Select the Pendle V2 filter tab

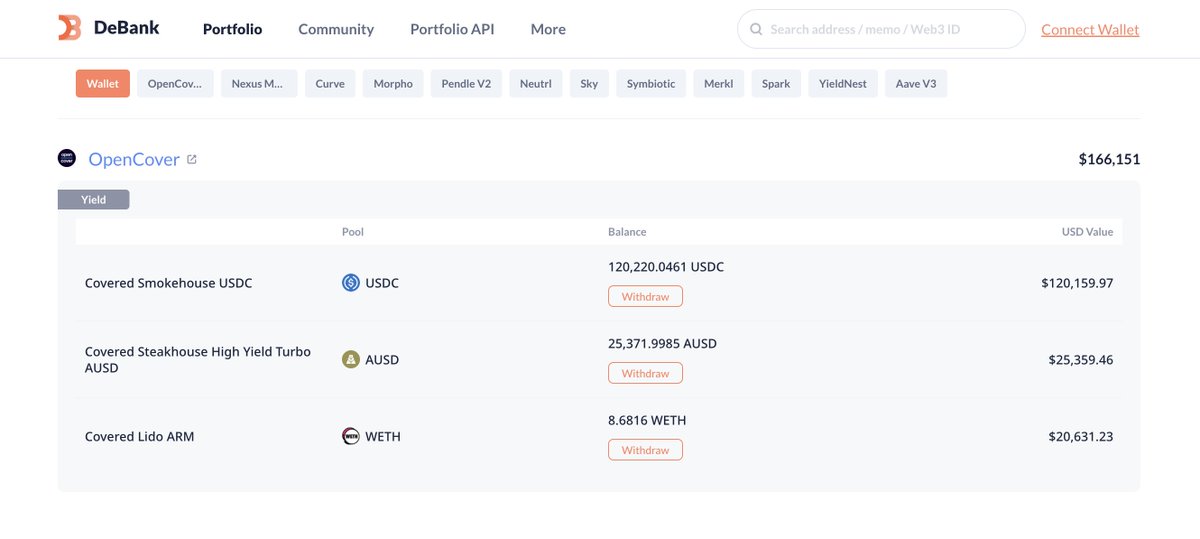click(466, 84)
